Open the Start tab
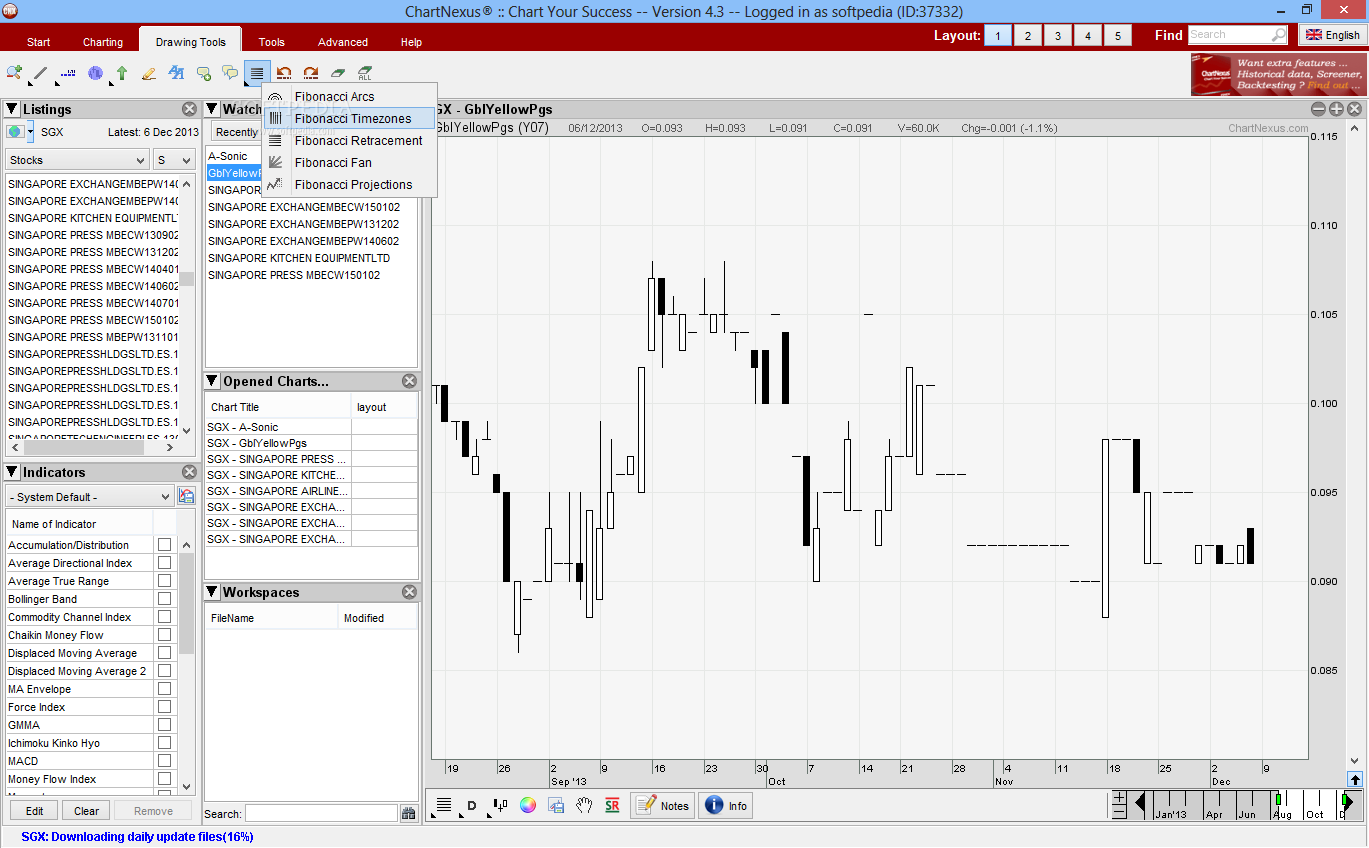Image resolution: width=1369 pixels, height=848 pixels. 39,42
